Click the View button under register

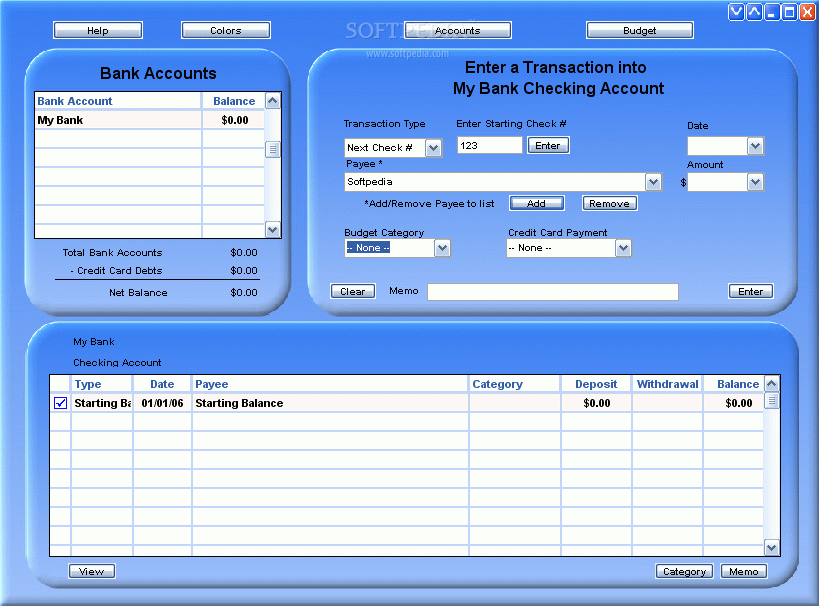point(92,571)
